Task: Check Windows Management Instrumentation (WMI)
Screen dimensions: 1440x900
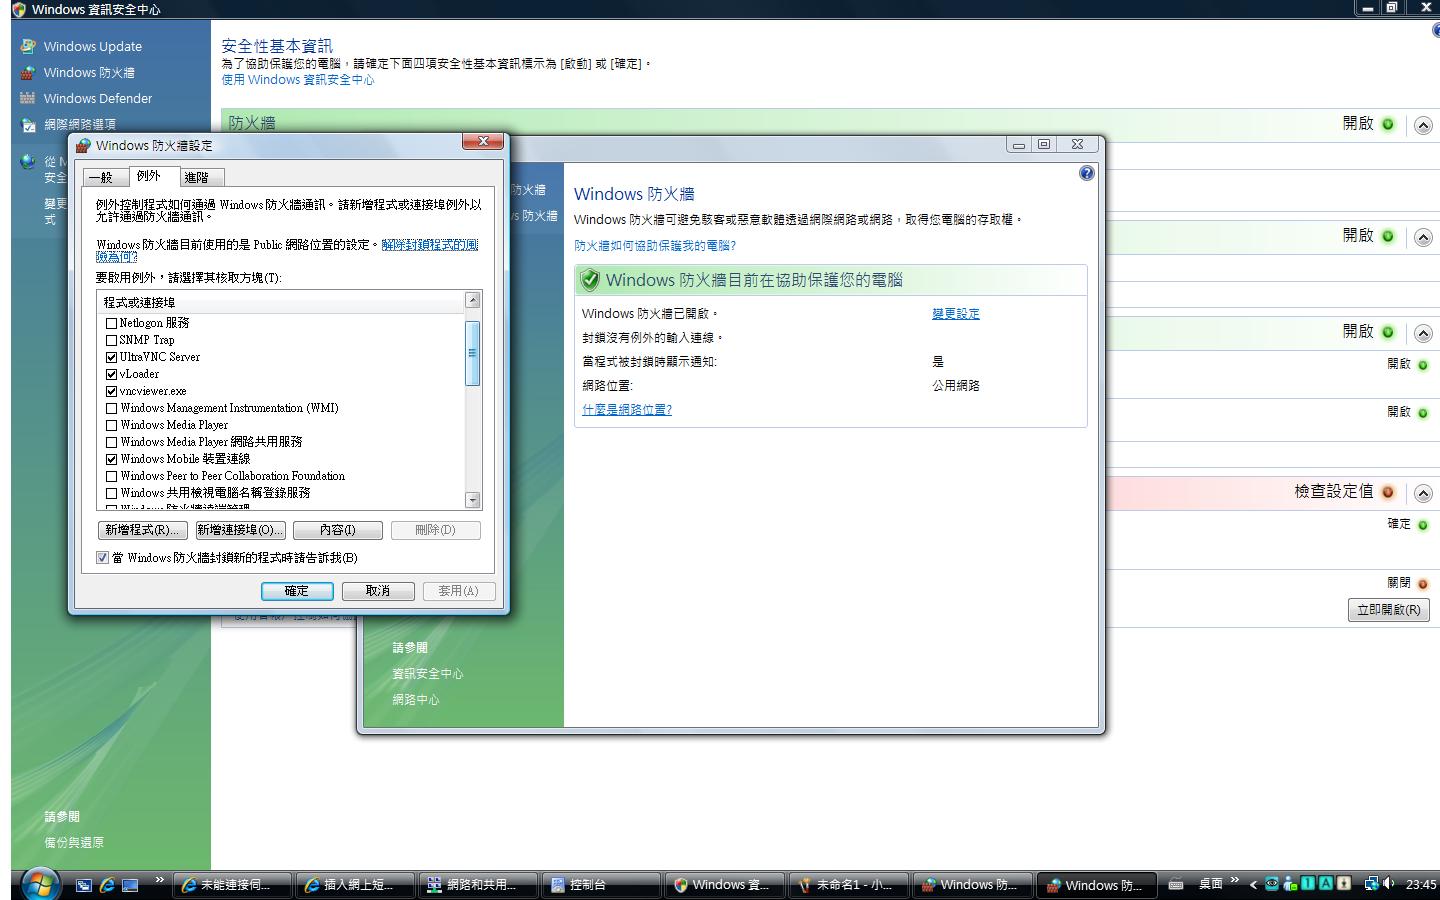Action: [x=111, y=408]
